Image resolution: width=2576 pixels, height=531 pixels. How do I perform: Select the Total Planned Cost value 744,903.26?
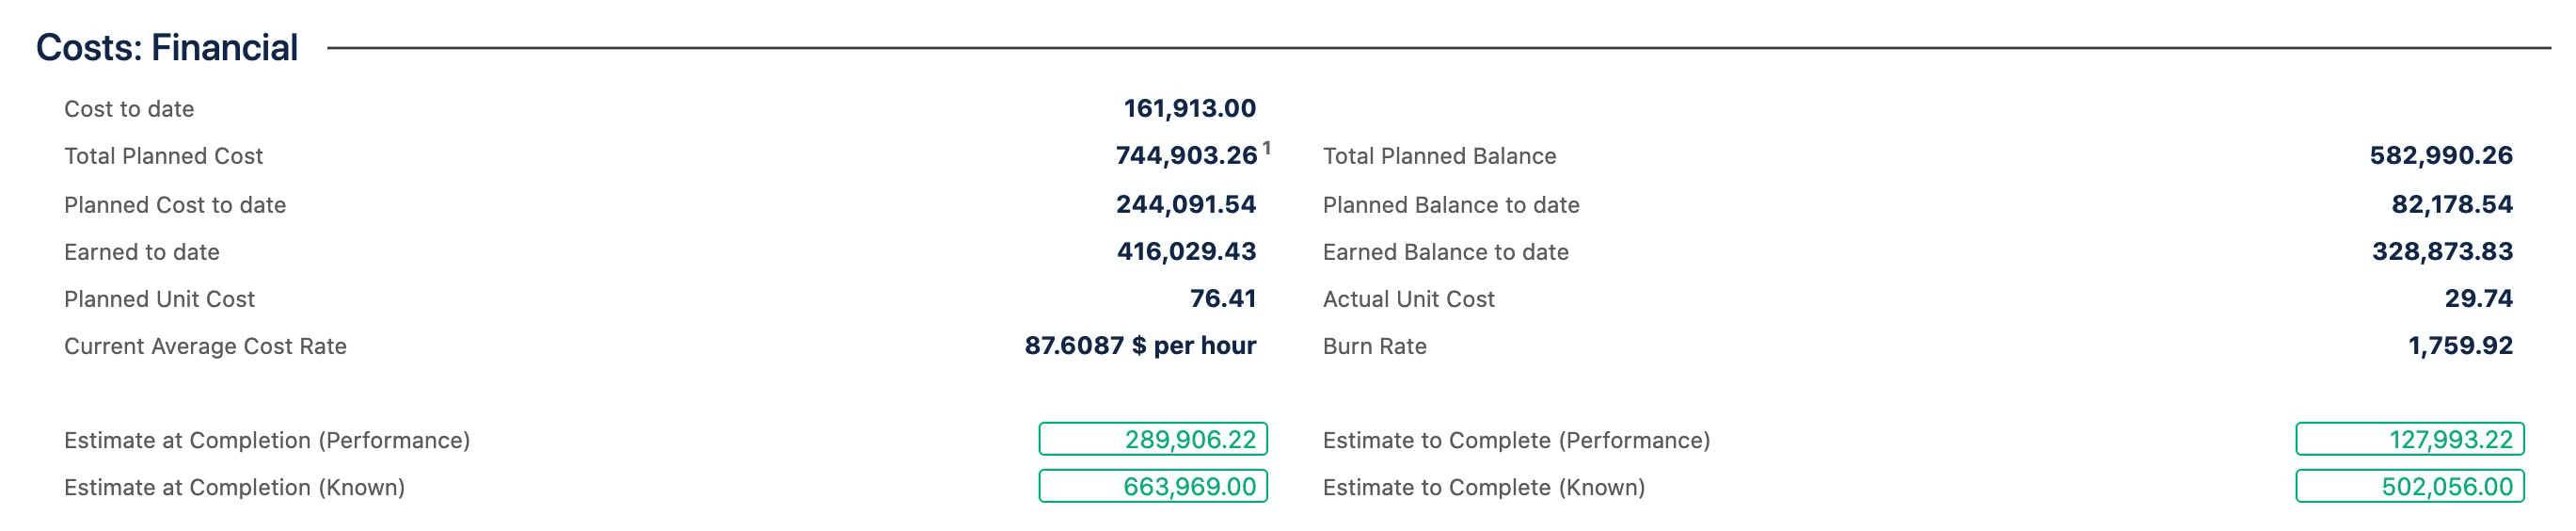tap(1186, 156)
